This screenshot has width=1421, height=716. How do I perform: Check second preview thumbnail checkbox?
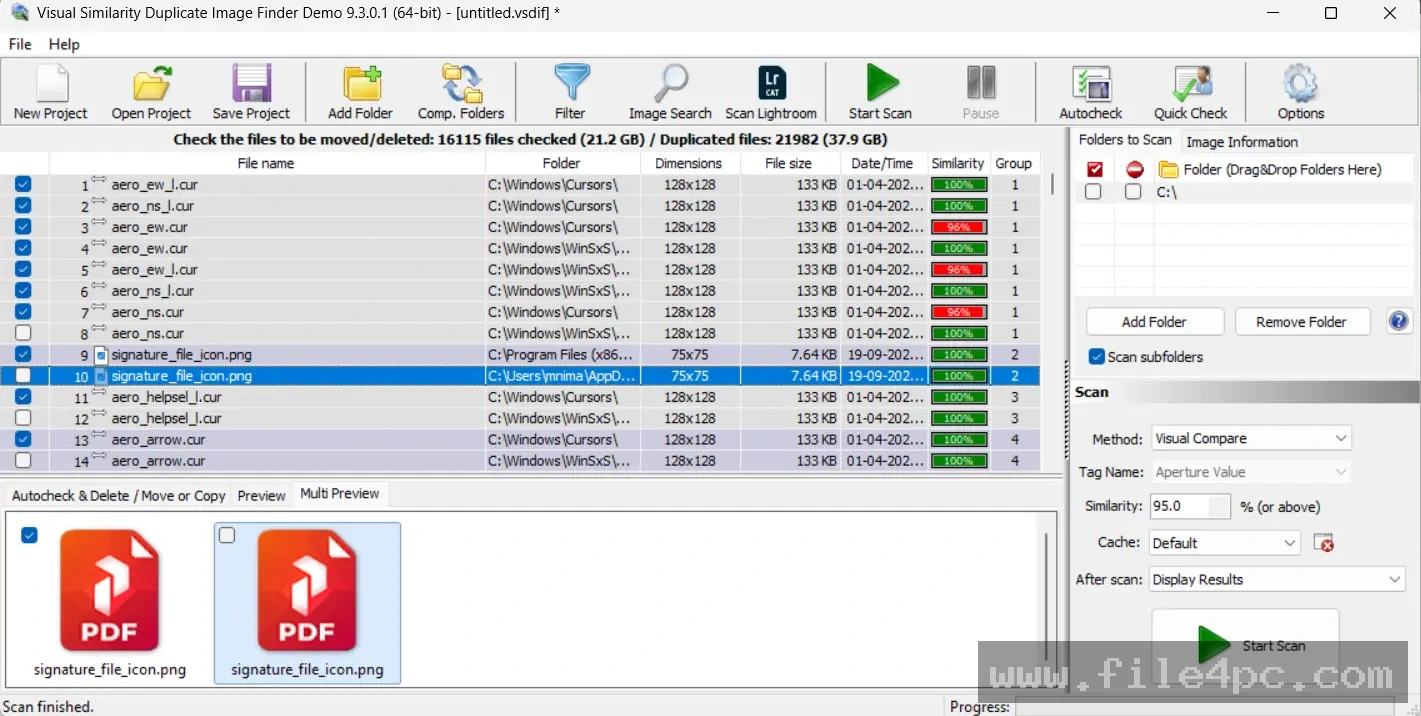pos(227,535)
